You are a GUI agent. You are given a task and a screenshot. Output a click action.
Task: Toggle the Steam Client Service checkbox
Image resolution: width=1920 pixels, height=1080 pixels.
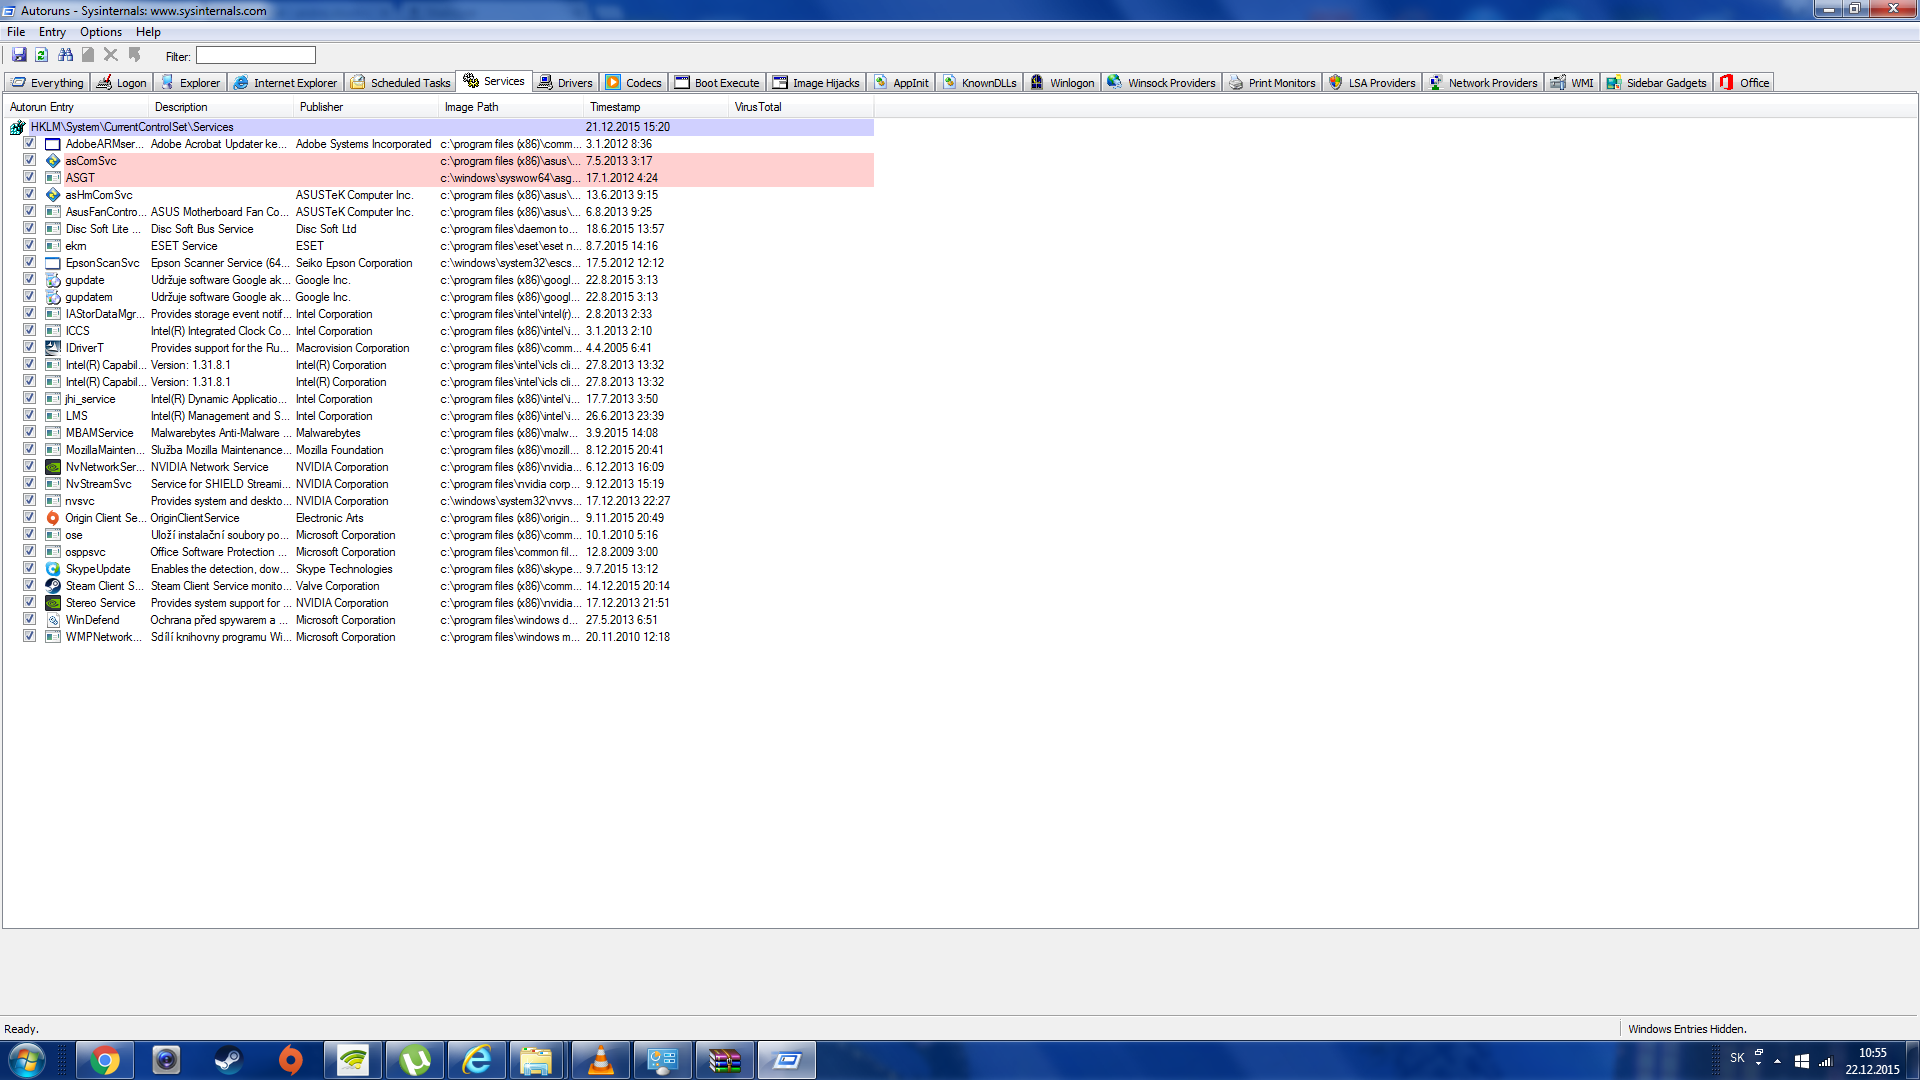[30, 586]
